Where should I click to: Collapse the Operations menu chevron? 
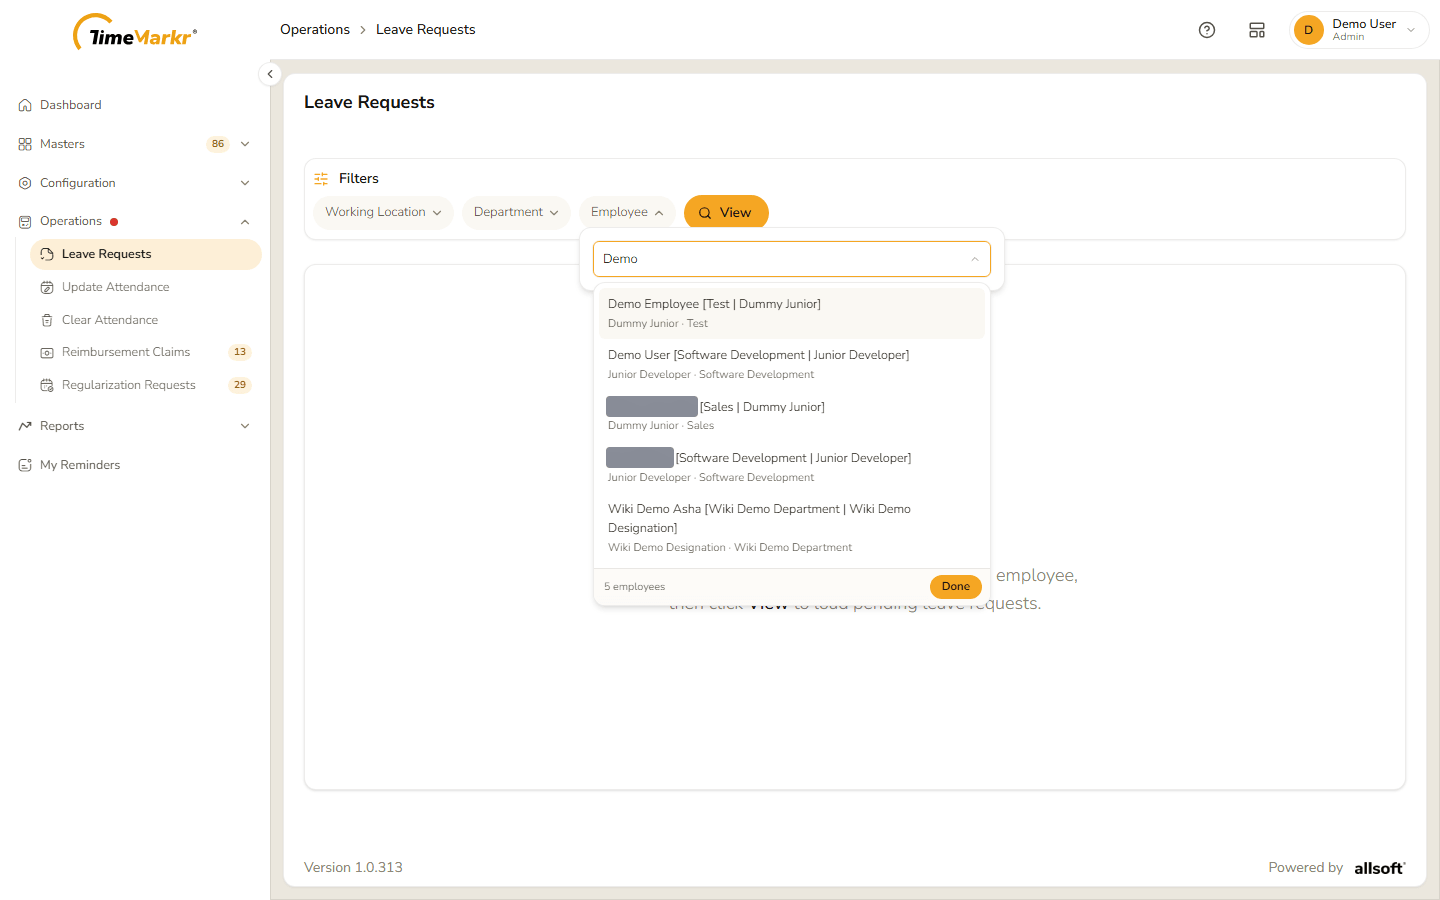coord(245,222)
